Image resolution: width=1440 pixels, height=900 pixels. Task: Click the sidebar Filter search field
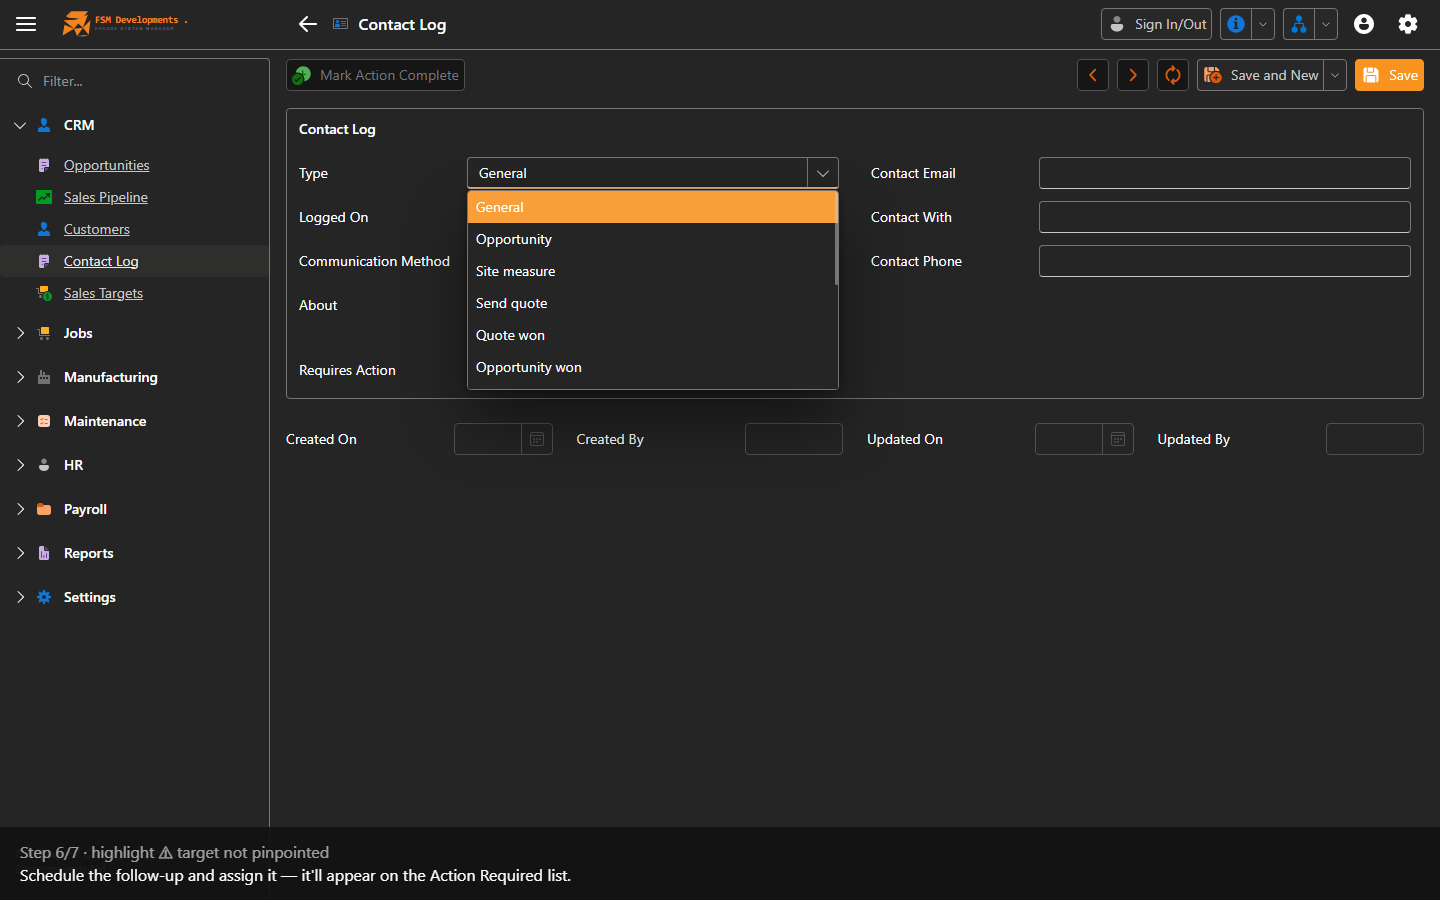coord(150,81)
